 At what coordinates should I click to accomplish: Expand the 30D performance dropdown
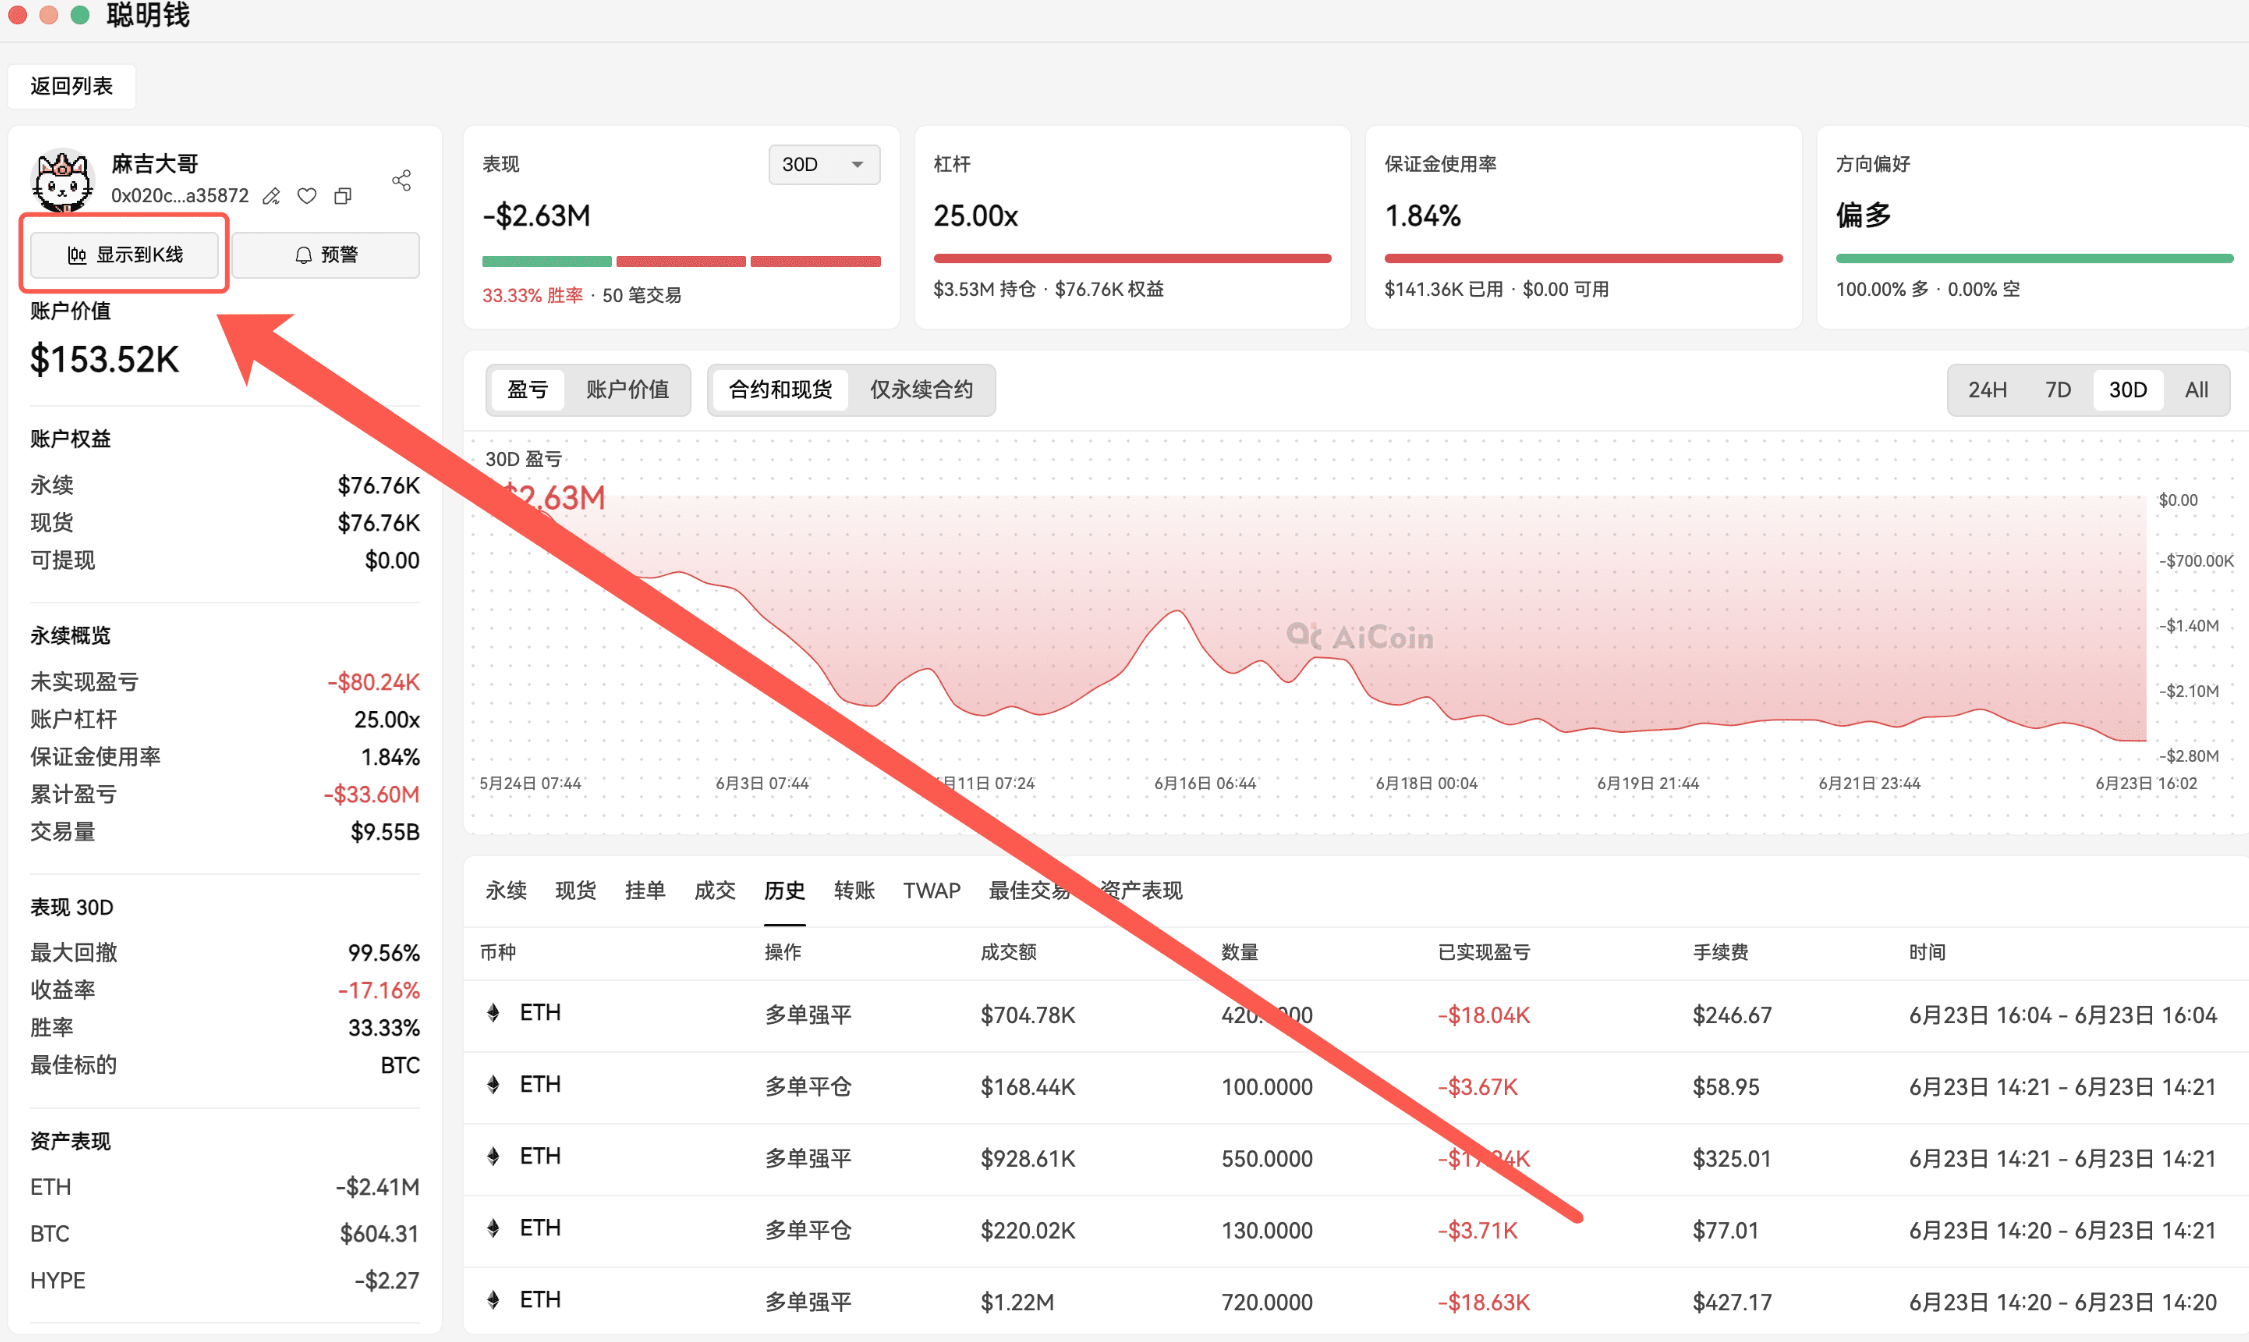point(824,164)
